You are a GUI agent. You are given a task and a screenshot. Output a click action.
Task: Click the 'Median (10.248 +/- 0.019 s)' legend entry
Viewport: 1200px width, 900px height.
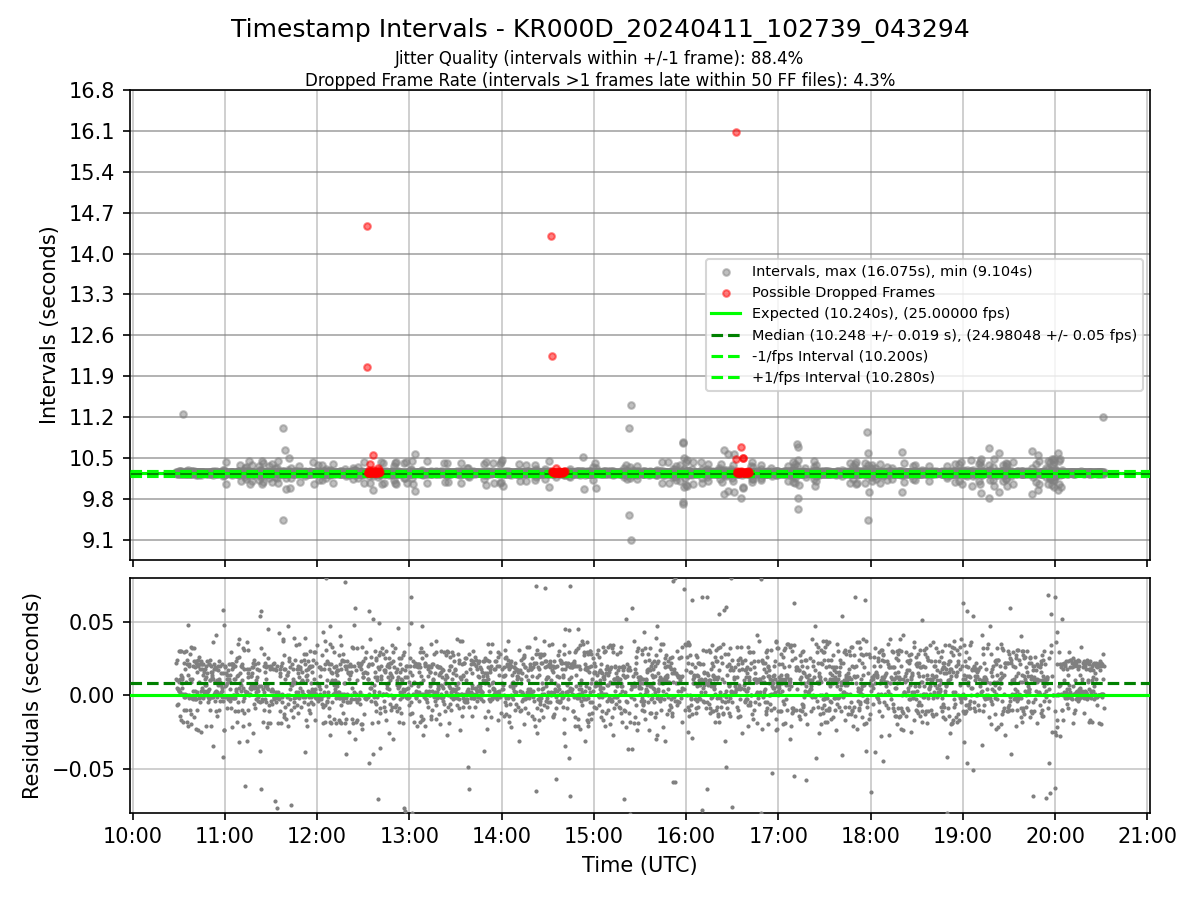tap(944, 335)
